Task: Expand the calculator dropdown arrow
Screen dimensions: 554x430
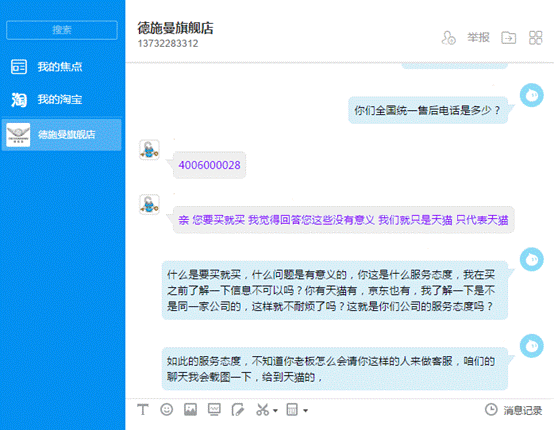Action: point(306,411)
